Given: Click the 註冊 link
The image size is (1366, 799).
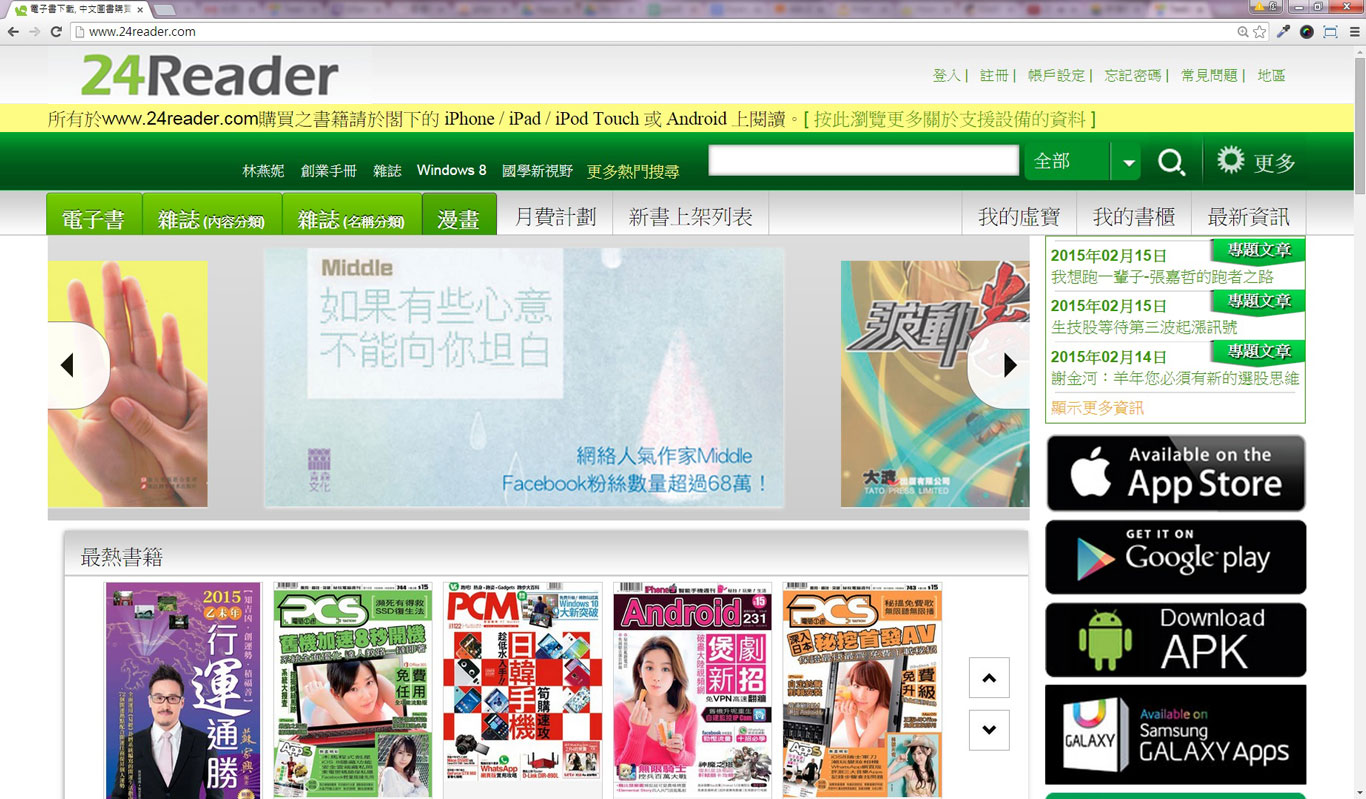Looking at the screenshot, I should [x=994, y=75].
